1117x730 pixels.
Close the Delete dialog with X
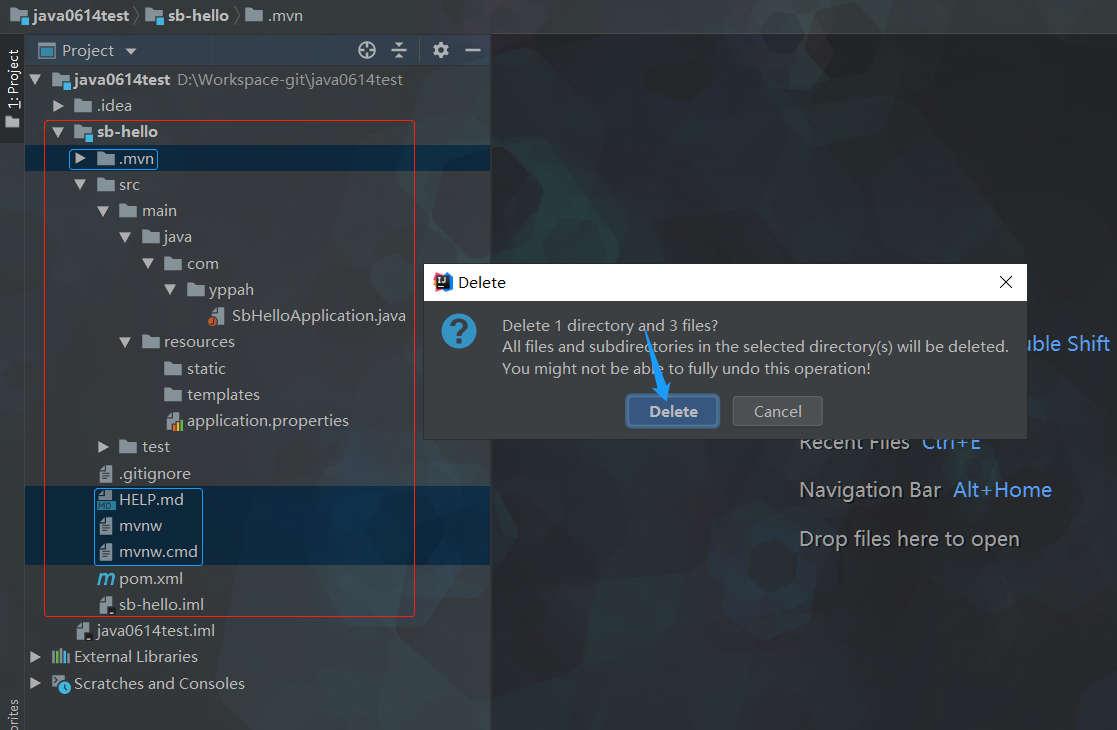[1006, 283]
